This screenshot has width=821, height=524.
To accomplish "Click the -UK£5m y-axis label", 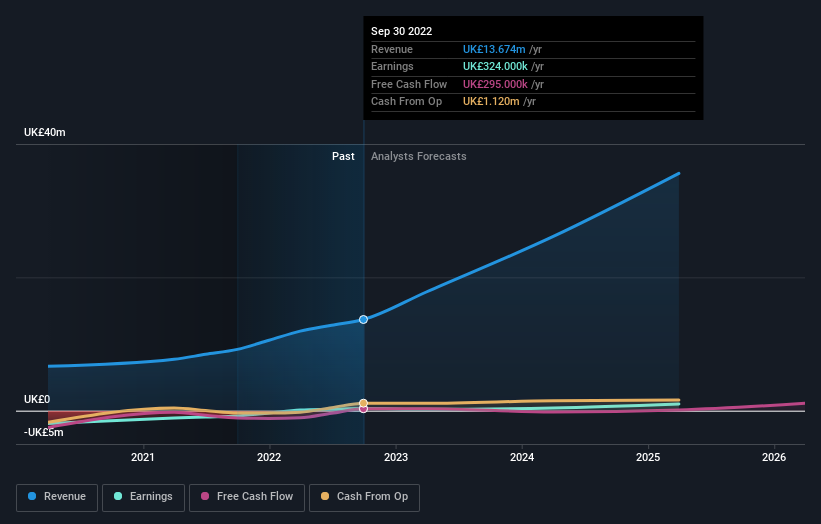I will tap(43, 432).
